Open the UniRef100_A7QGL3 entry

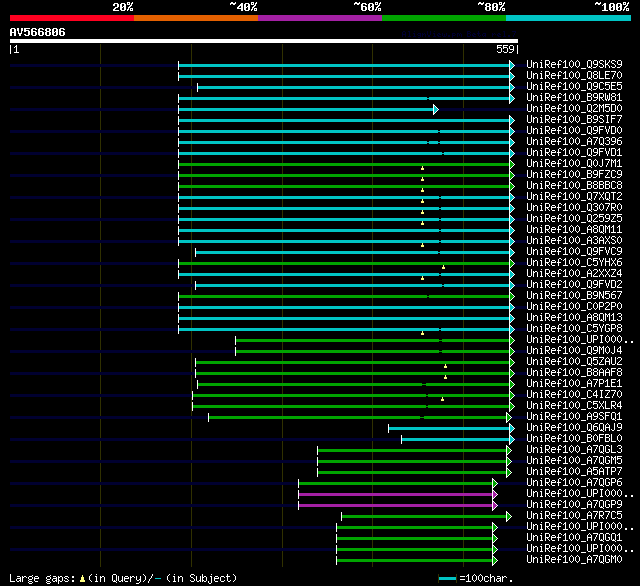tap(574, 450)
